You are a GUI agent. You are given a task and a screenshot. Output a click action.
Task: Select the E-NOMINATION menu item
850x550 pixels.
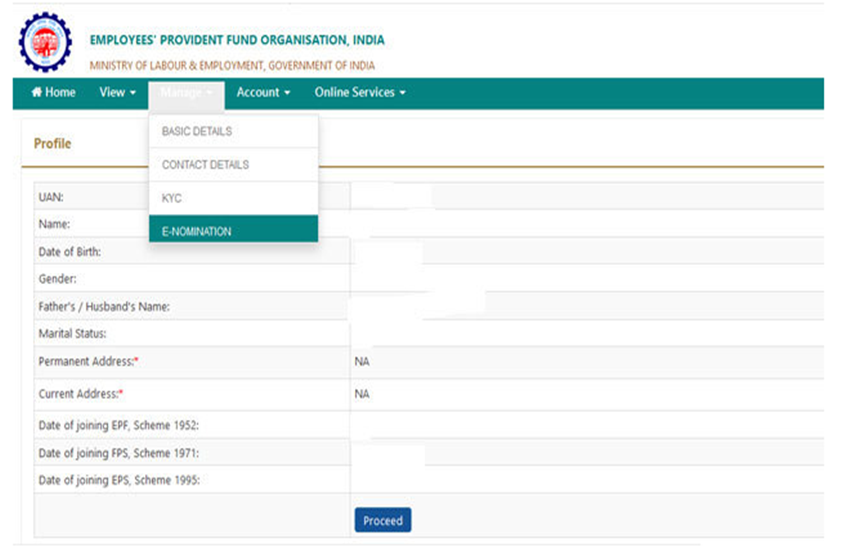click(196, 231)
